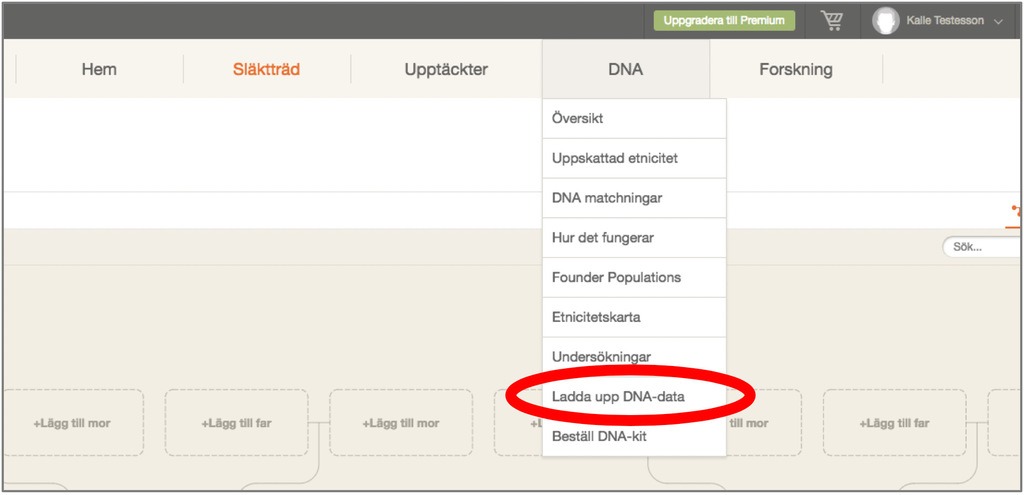Collapse the DNA menu tab
The width and height of the screenshot is (1024, 495).
[625, 69]
